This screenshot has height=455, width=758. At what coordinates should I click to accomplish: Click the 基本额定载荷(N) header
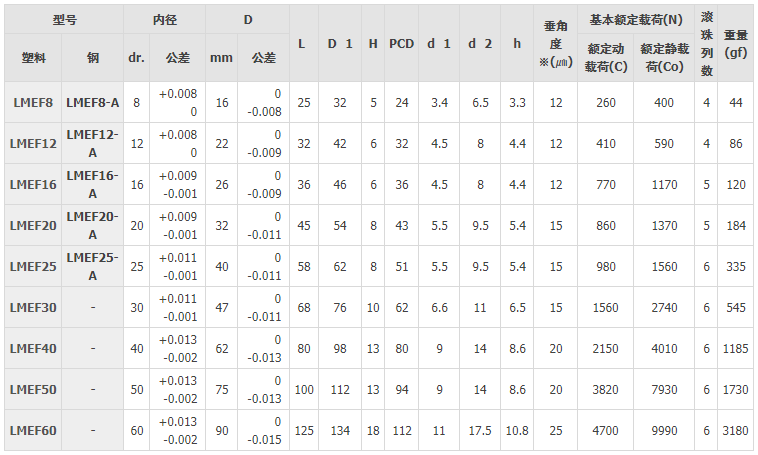[x=635, y=20]
